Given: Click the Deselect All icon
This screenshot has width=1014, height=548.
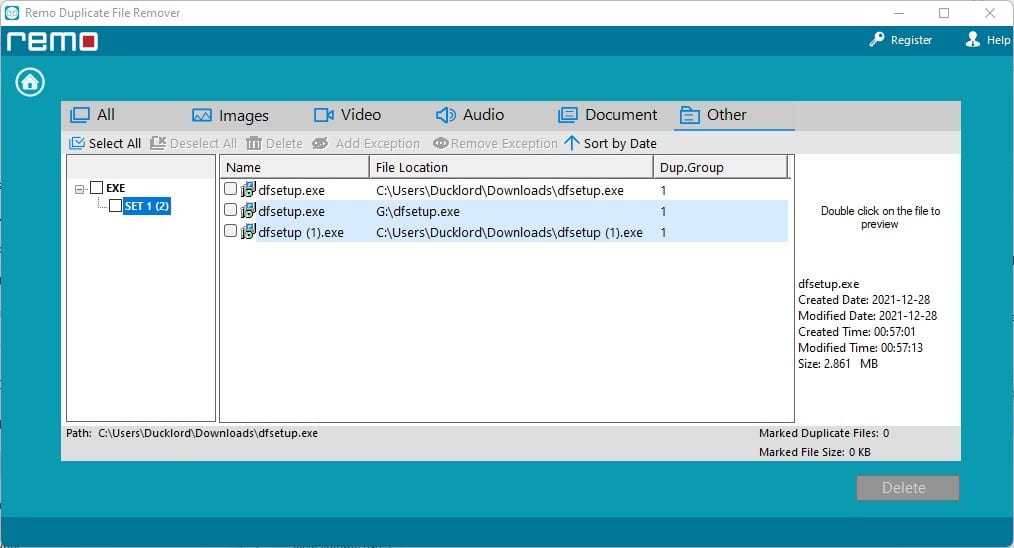Looking at the screenshot, I should [x=158, y=143].
